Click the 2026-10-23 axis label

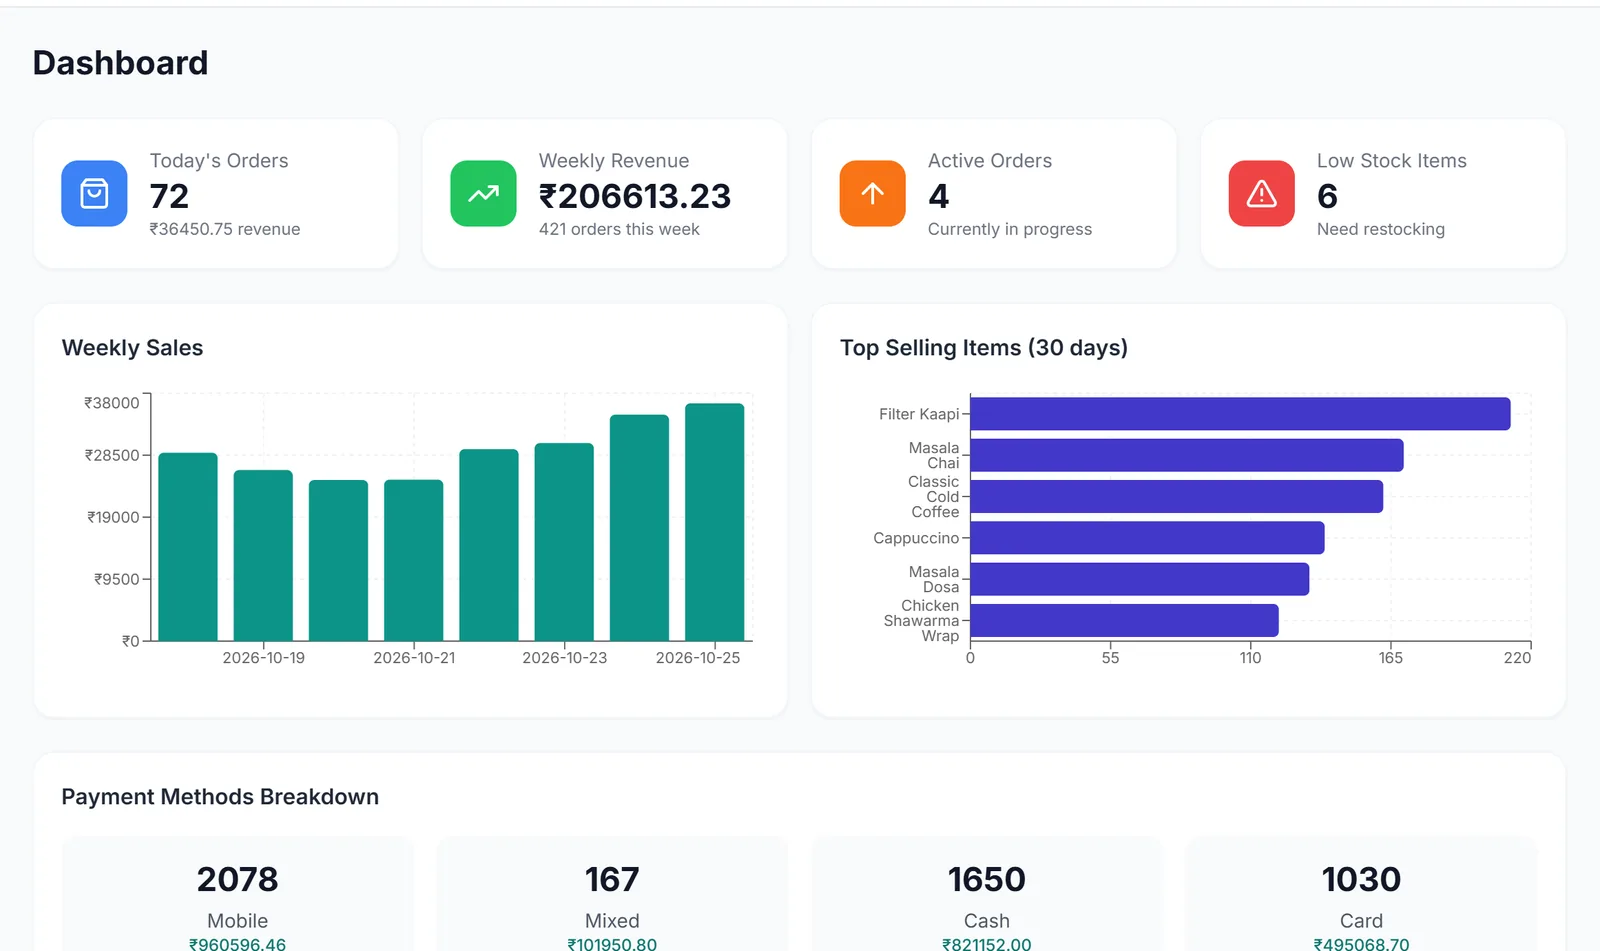point(565,658)
